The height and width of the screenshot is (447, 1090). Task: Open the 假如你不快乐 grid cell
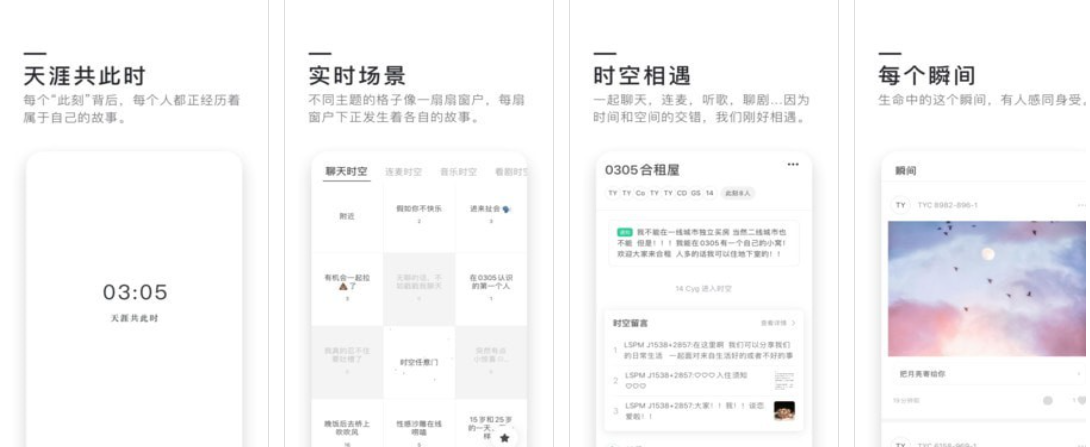point(419,217)
